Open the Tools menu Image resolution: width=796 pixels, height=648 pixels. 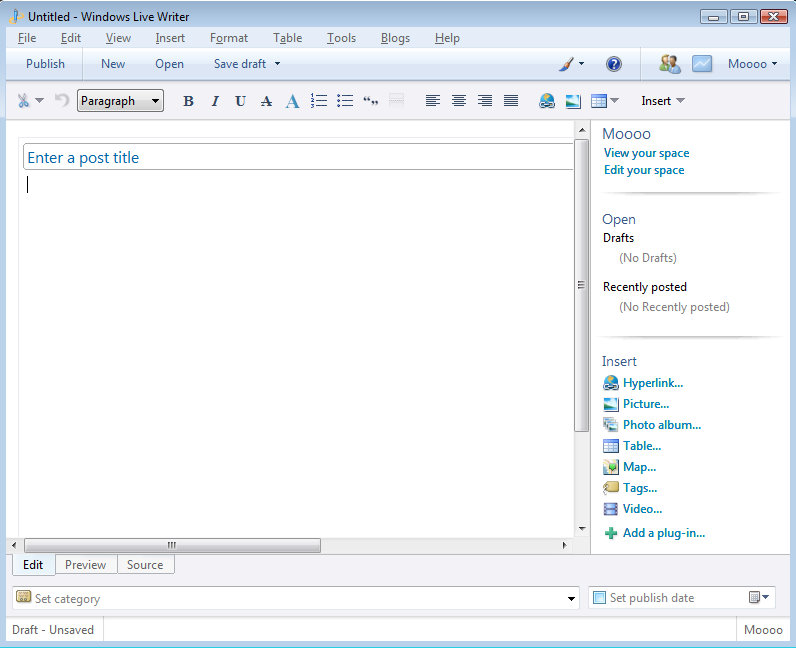click(341, 38)
